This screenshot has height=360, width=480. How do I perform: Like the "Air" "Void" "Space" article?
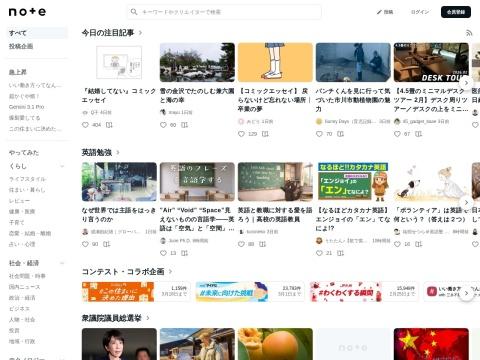[x=163, y=253]
